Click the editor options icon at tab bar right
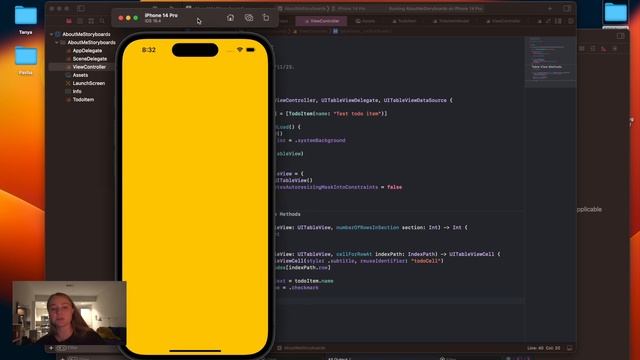Screen dimensions: 640x360 point(558,21)
